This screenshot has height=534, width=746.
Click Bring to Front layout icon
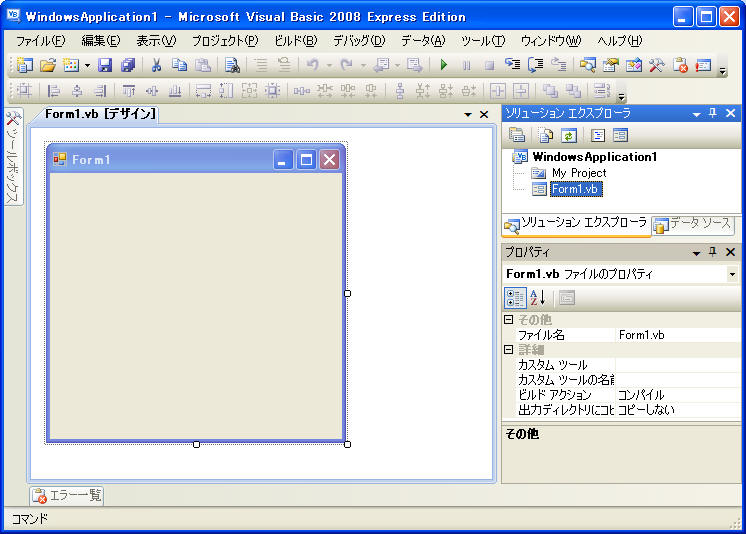point(550,90)
